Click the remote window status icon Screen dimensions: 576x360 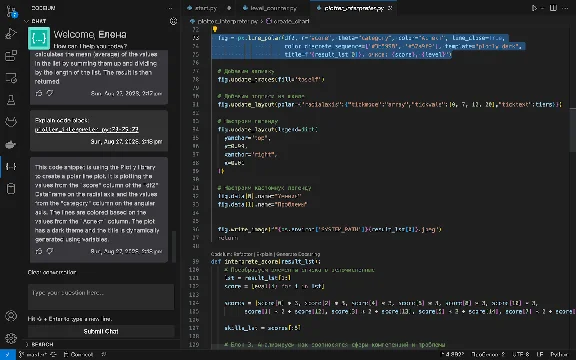click(x=7, y=354)
